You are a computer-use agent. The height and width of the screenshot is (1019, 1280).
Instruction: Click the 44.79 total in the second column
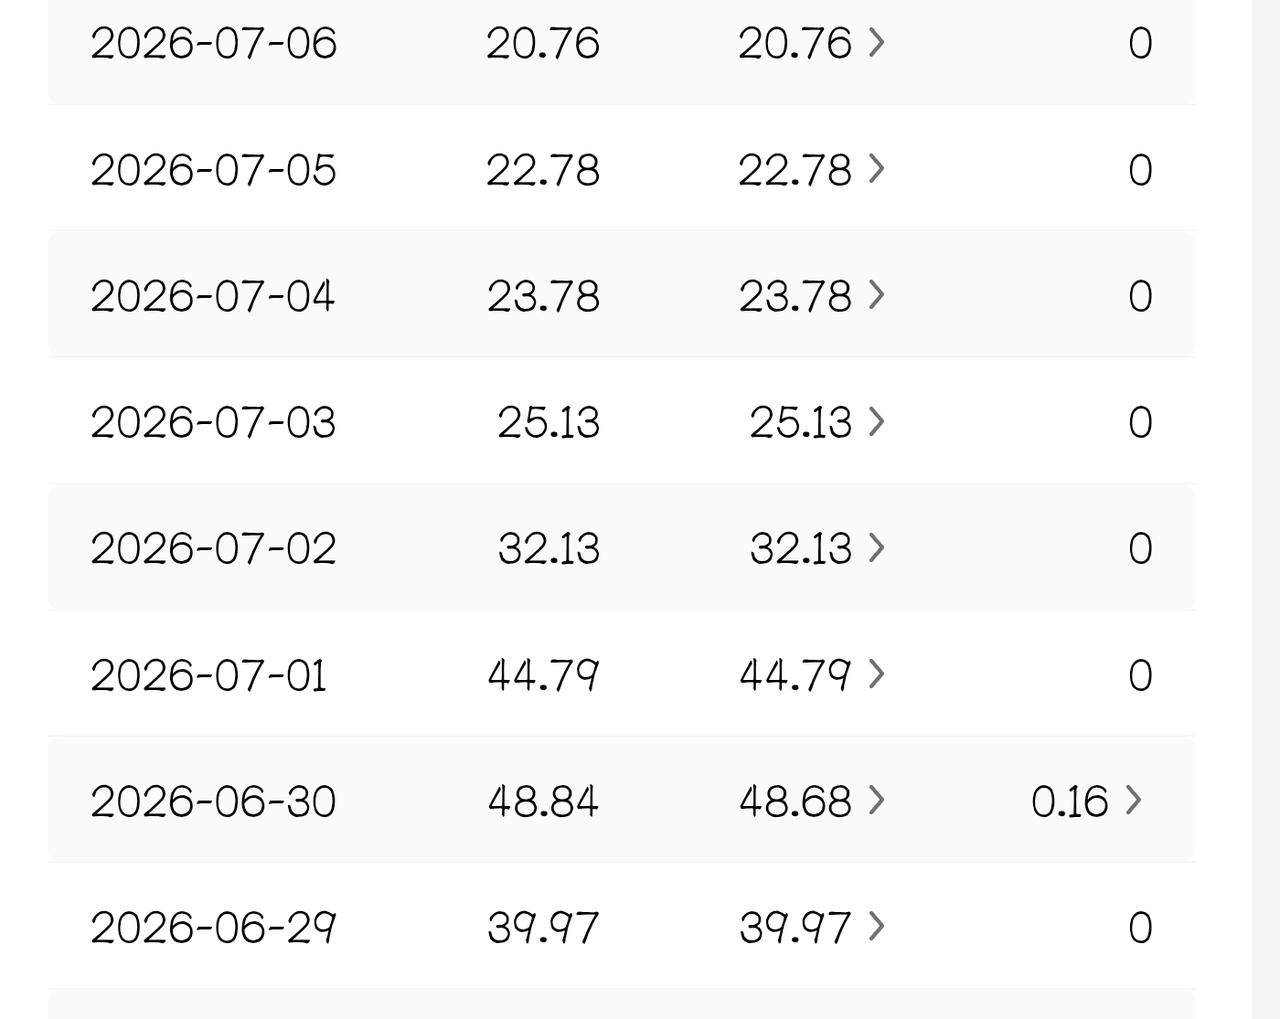click(x=543, y=675)
